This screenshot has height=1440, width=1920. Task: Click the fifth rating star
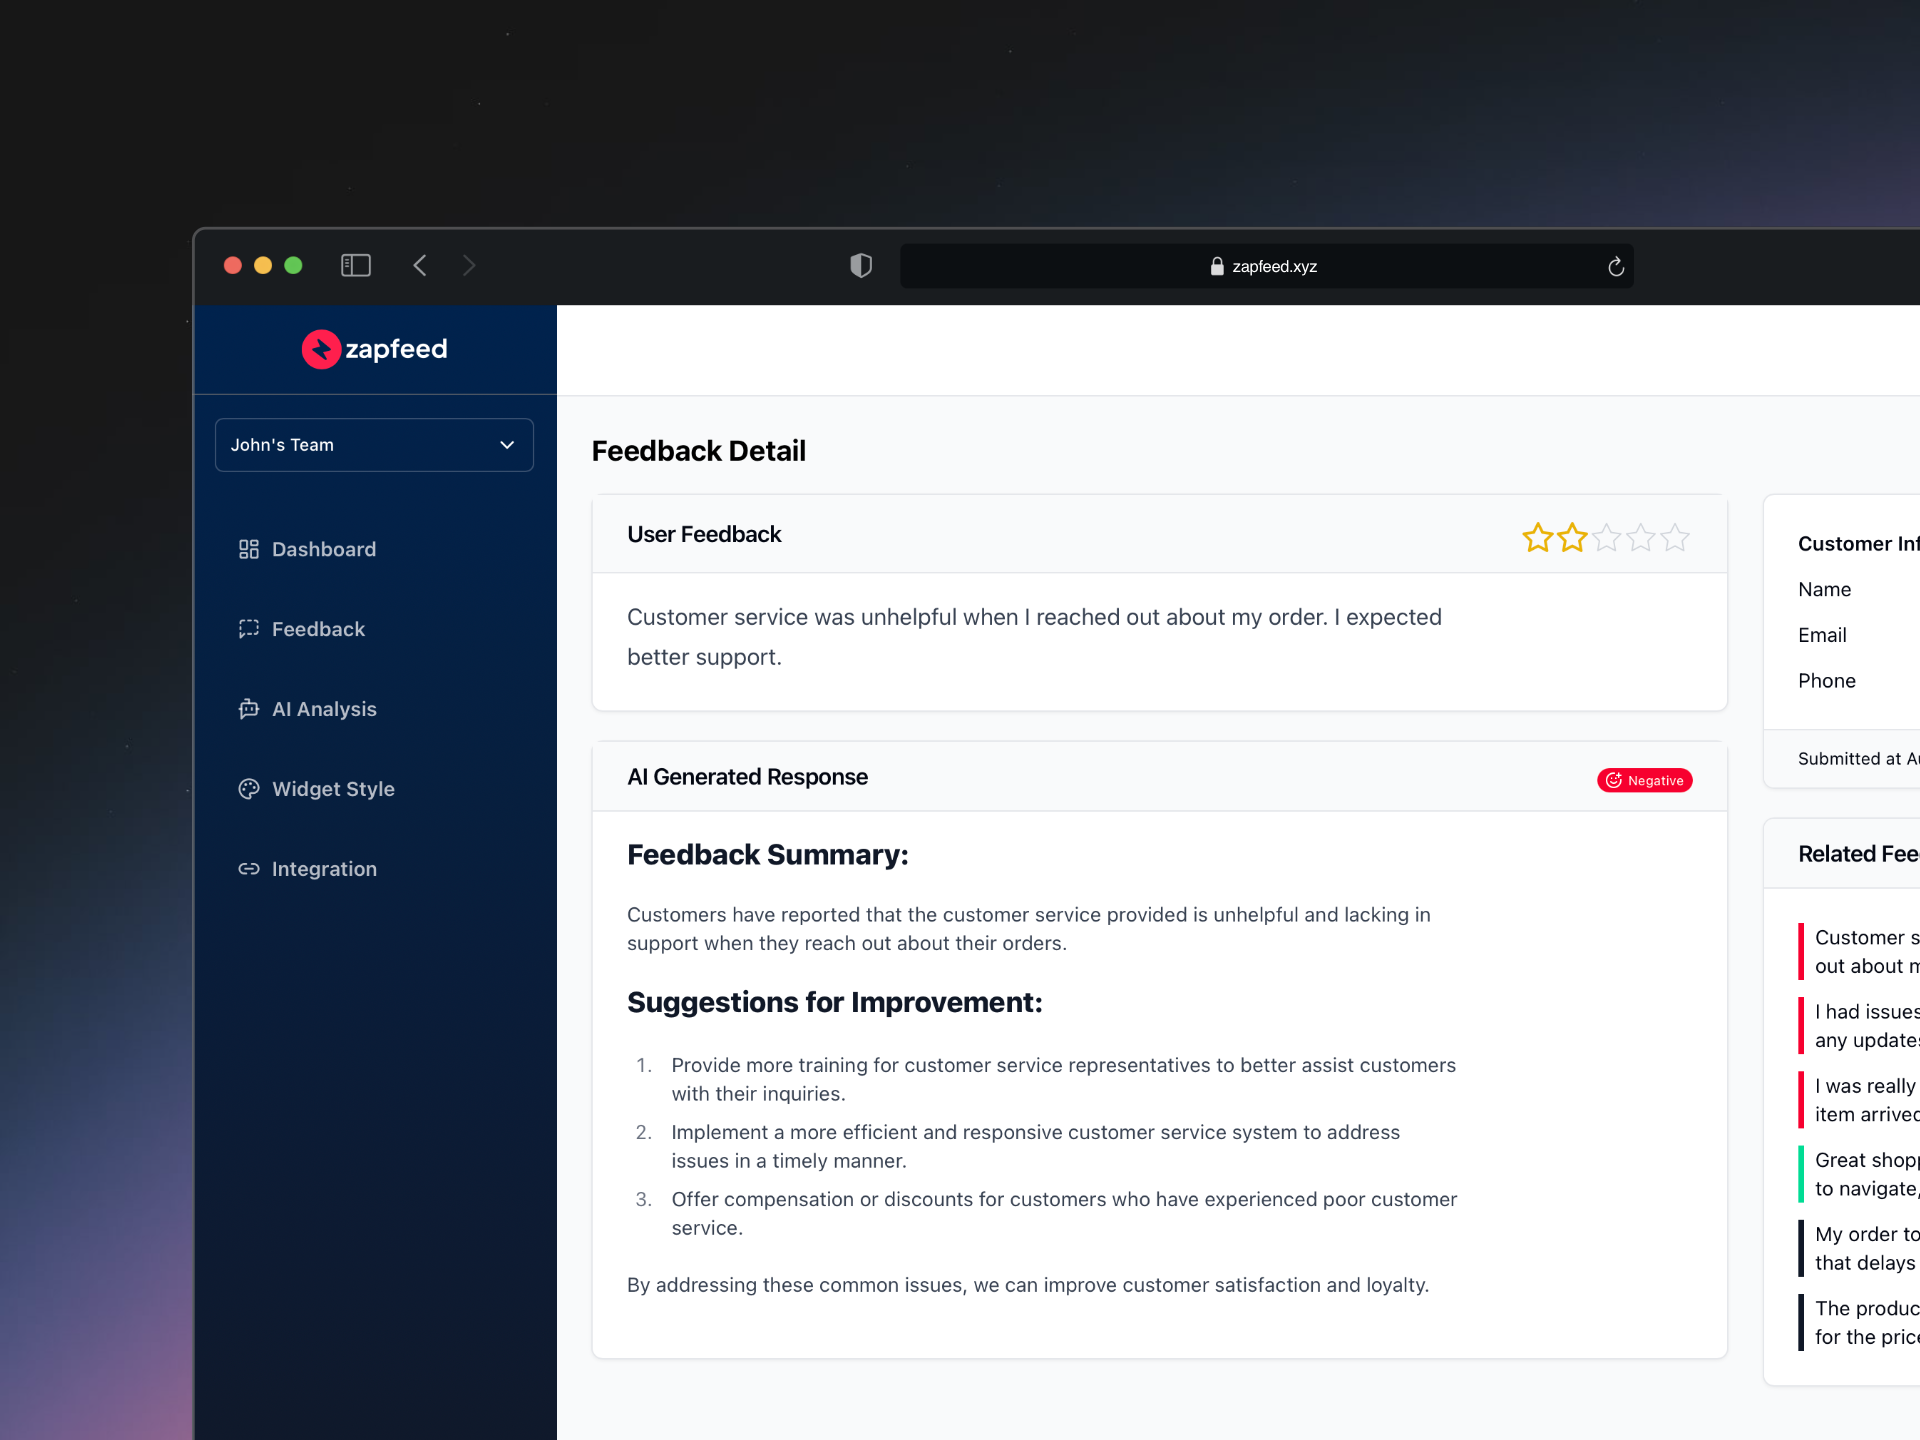pos(1675,538)
